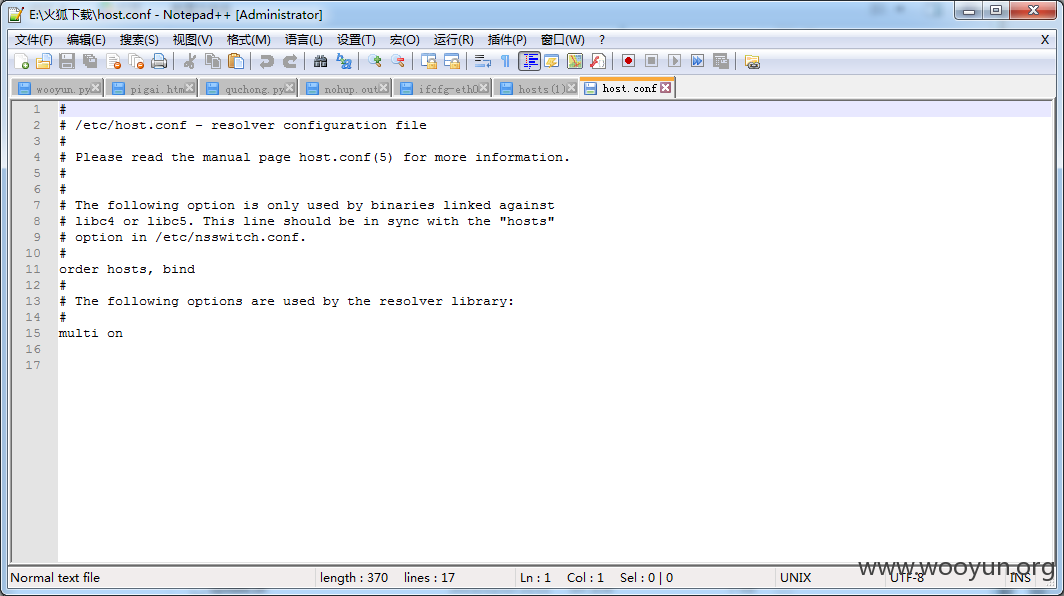Start macro recording with the red record icon
1064x596 pixels.
pyautogui.click(x=628, y=62)
